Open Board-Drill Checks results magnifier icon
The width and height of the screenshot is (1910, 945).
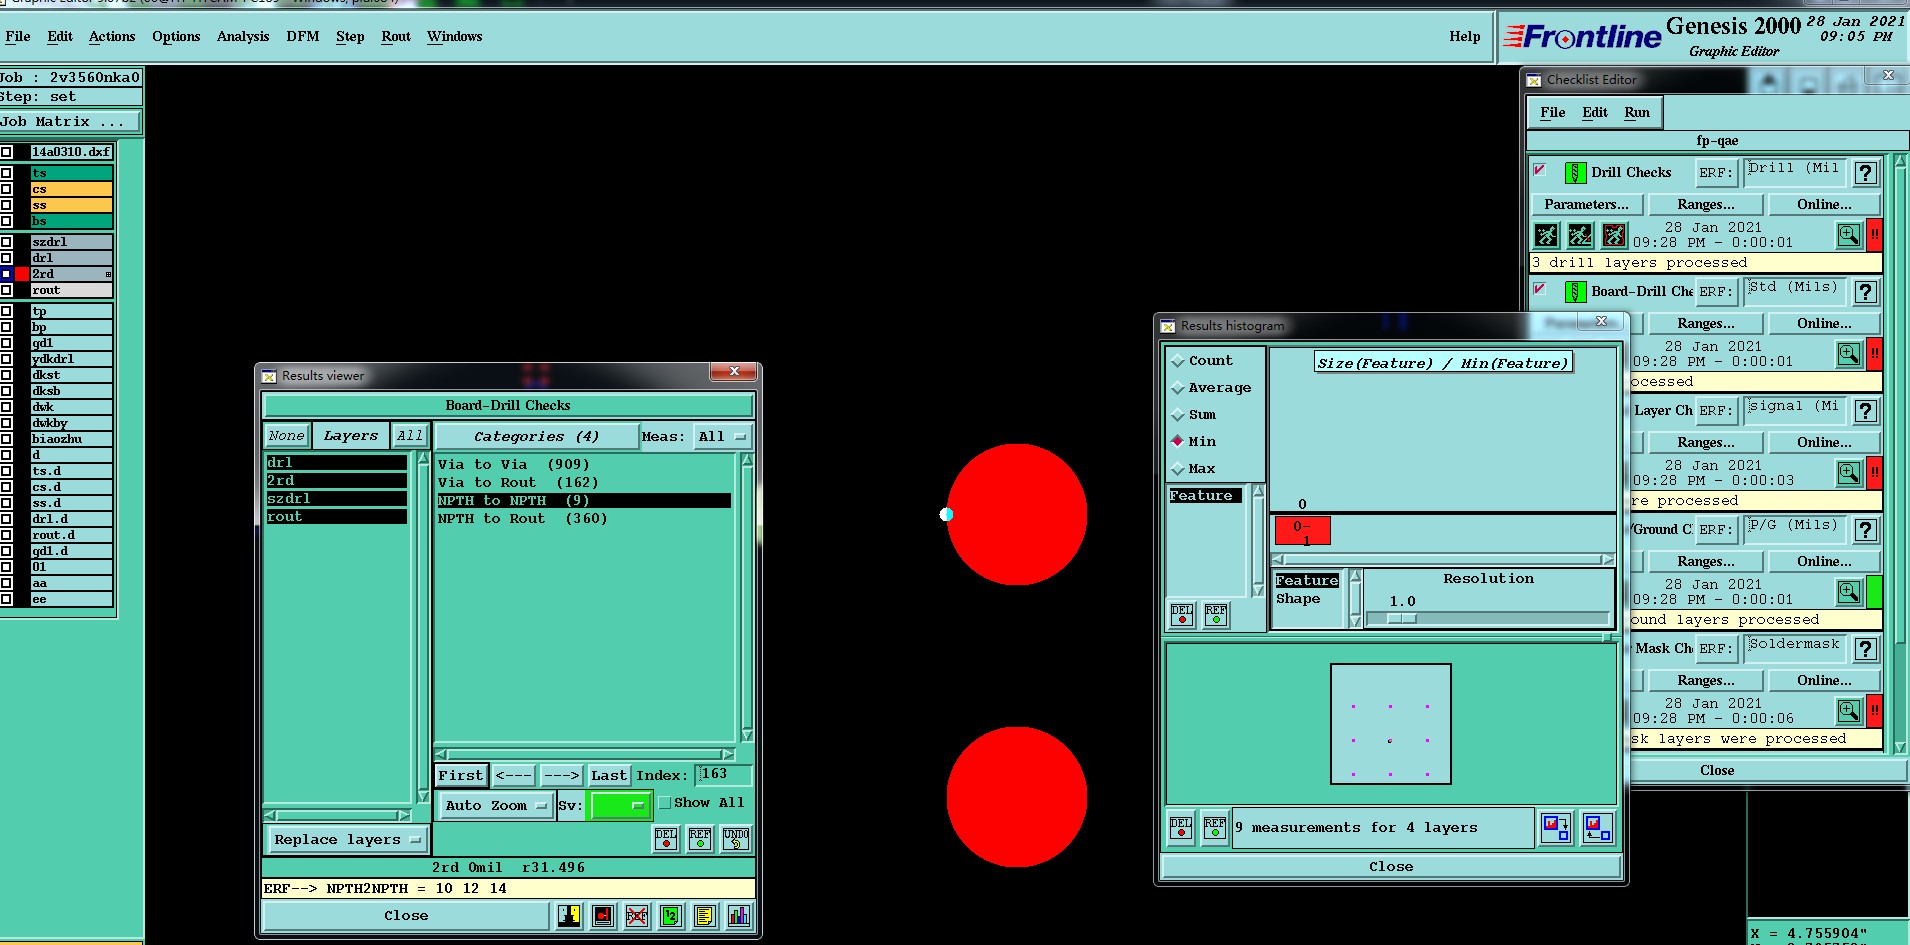tap(1849, 354)
